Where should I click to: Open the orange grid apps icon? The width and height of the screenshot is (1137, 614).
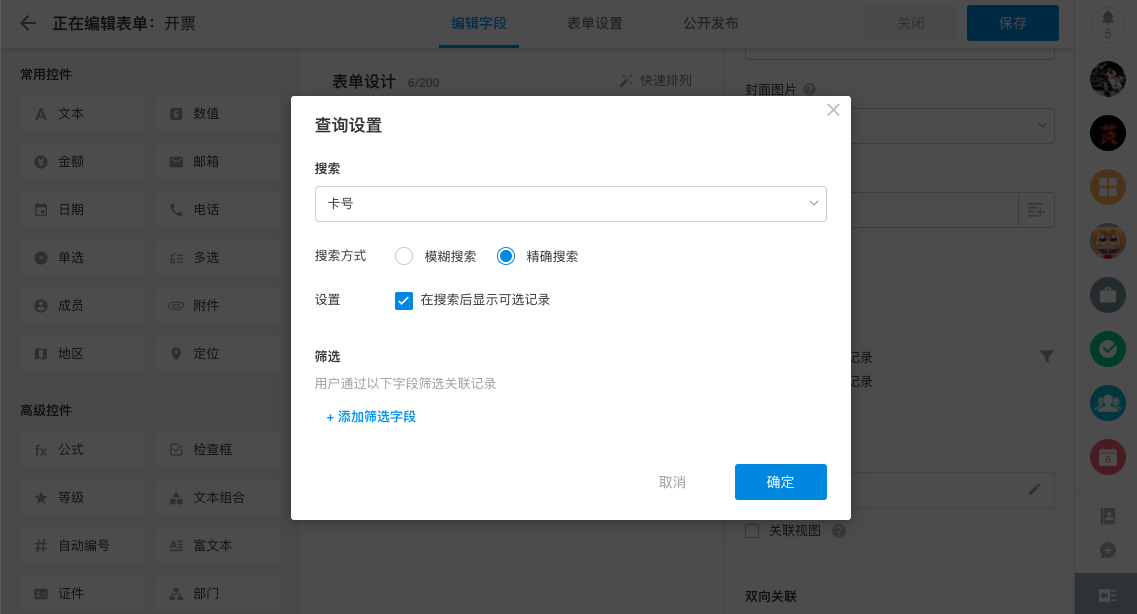pyautogui.click(x=1107, y=186)
